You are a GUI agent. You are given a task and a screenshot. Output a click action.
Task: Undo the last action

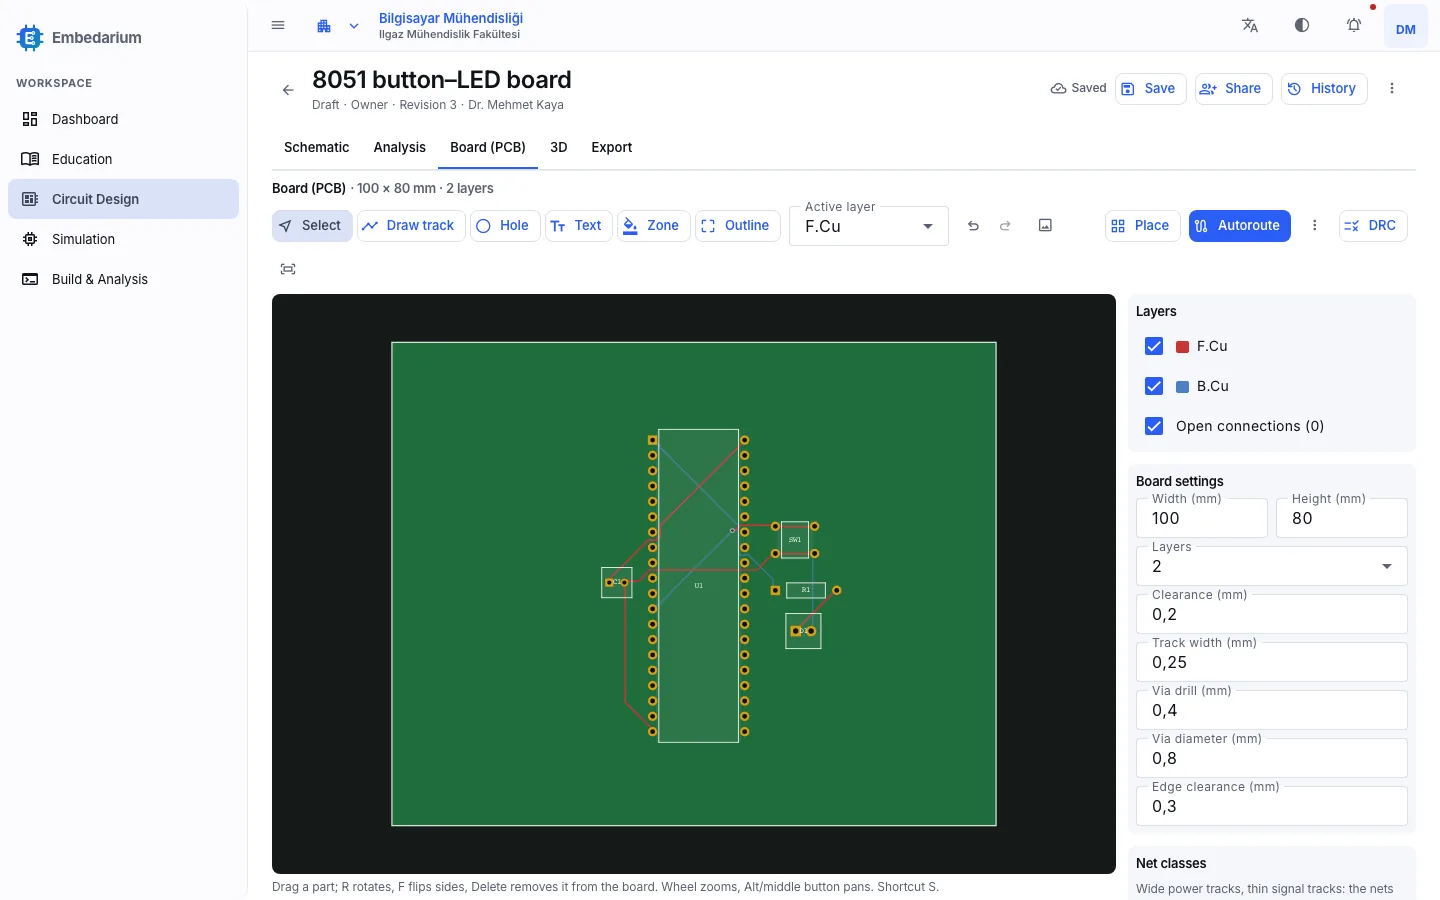pyautogui.click(x=973, y=226)
